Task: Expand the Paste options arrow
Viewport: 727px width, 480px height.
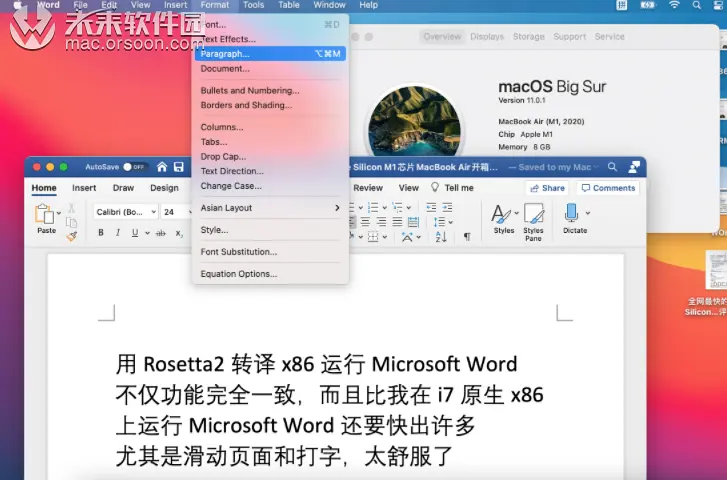Action: point(59,213)
